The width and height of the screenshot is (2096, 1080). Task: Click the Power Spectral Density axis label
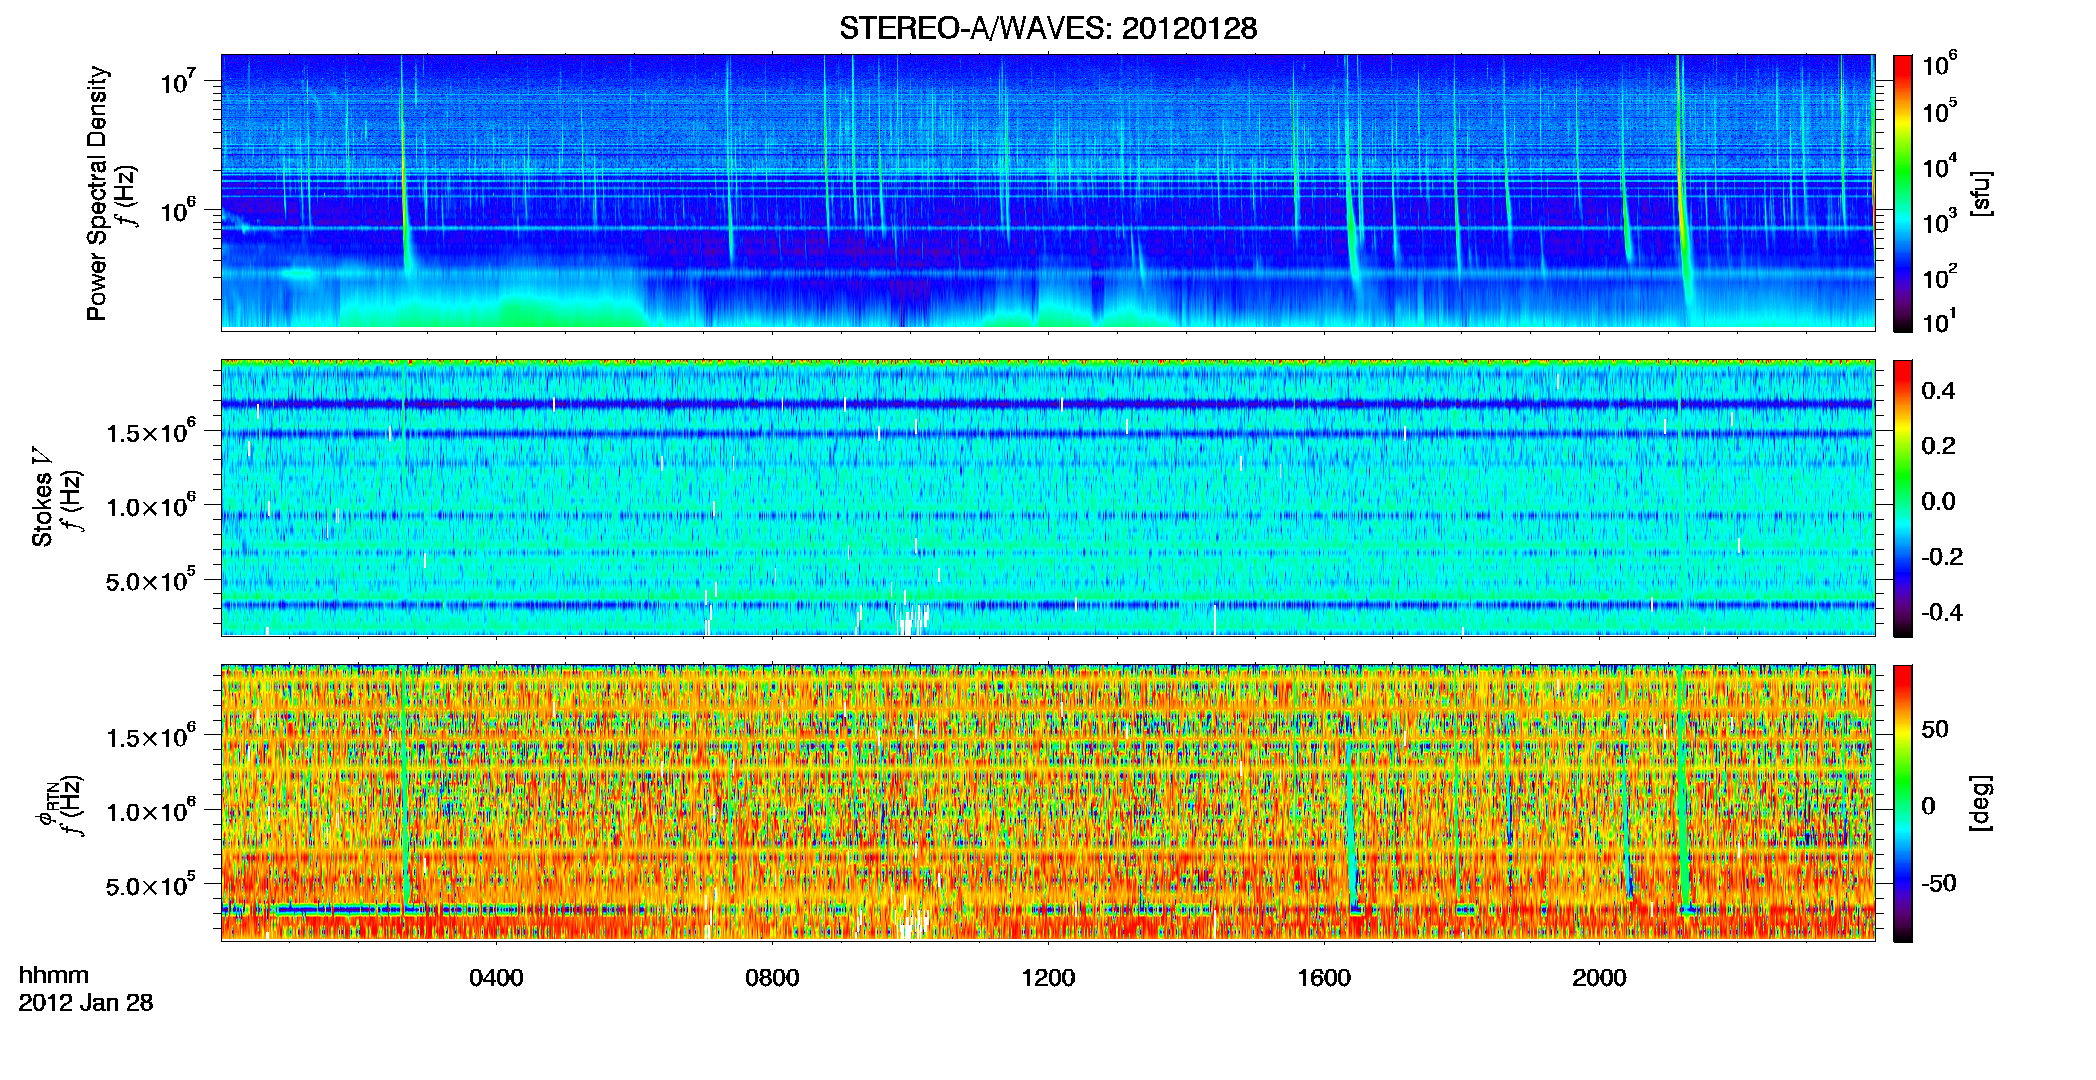[97, 193]
